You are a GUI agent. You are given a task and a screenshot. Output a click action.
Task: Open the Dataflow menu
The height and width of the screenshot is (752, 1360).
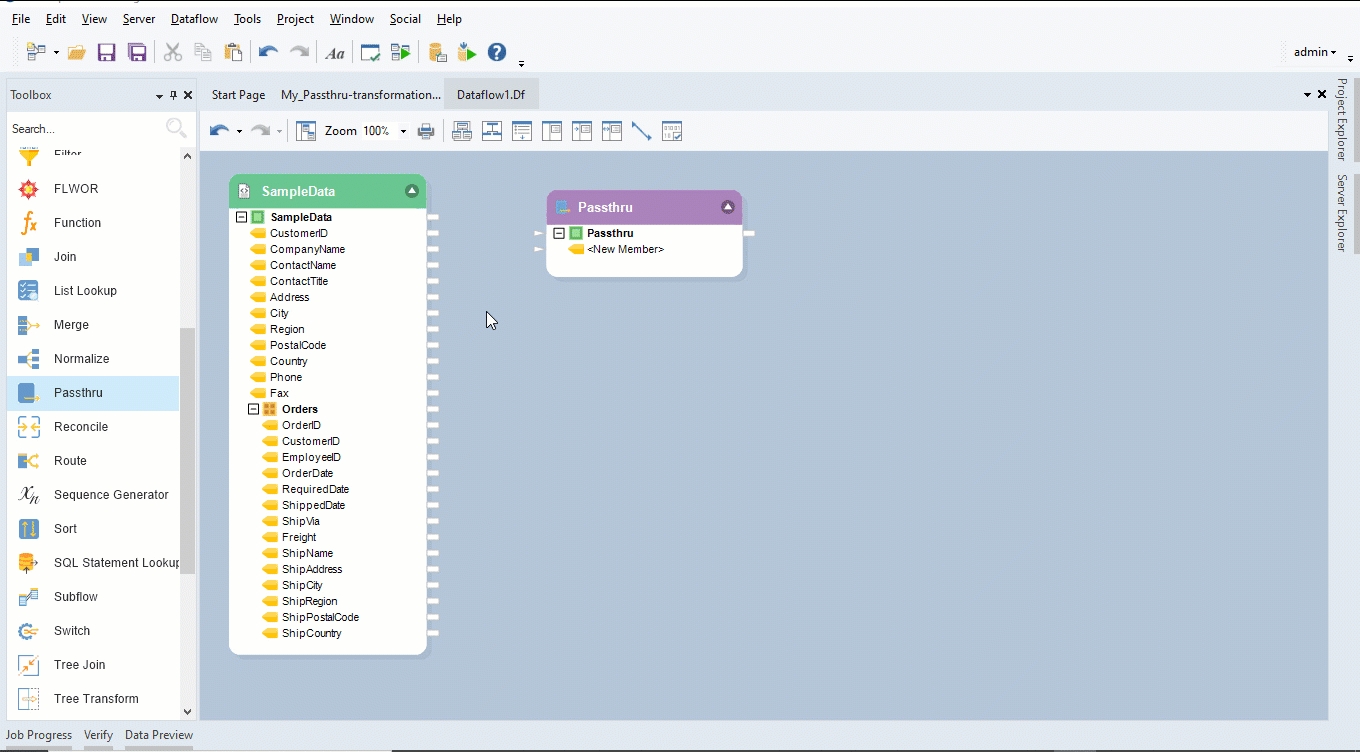pyautogui.click(x=196, y=19)
